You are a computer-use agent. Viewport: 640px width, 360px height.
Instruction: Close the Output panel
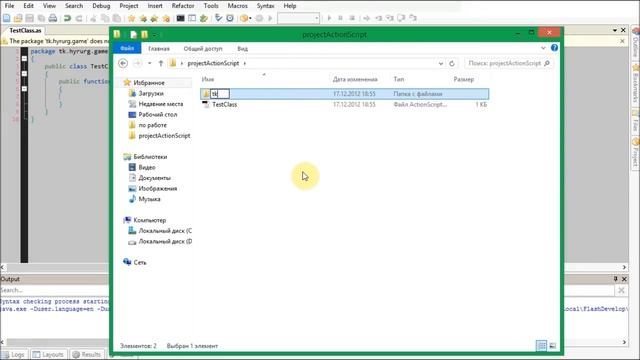(x=624, y=279)
